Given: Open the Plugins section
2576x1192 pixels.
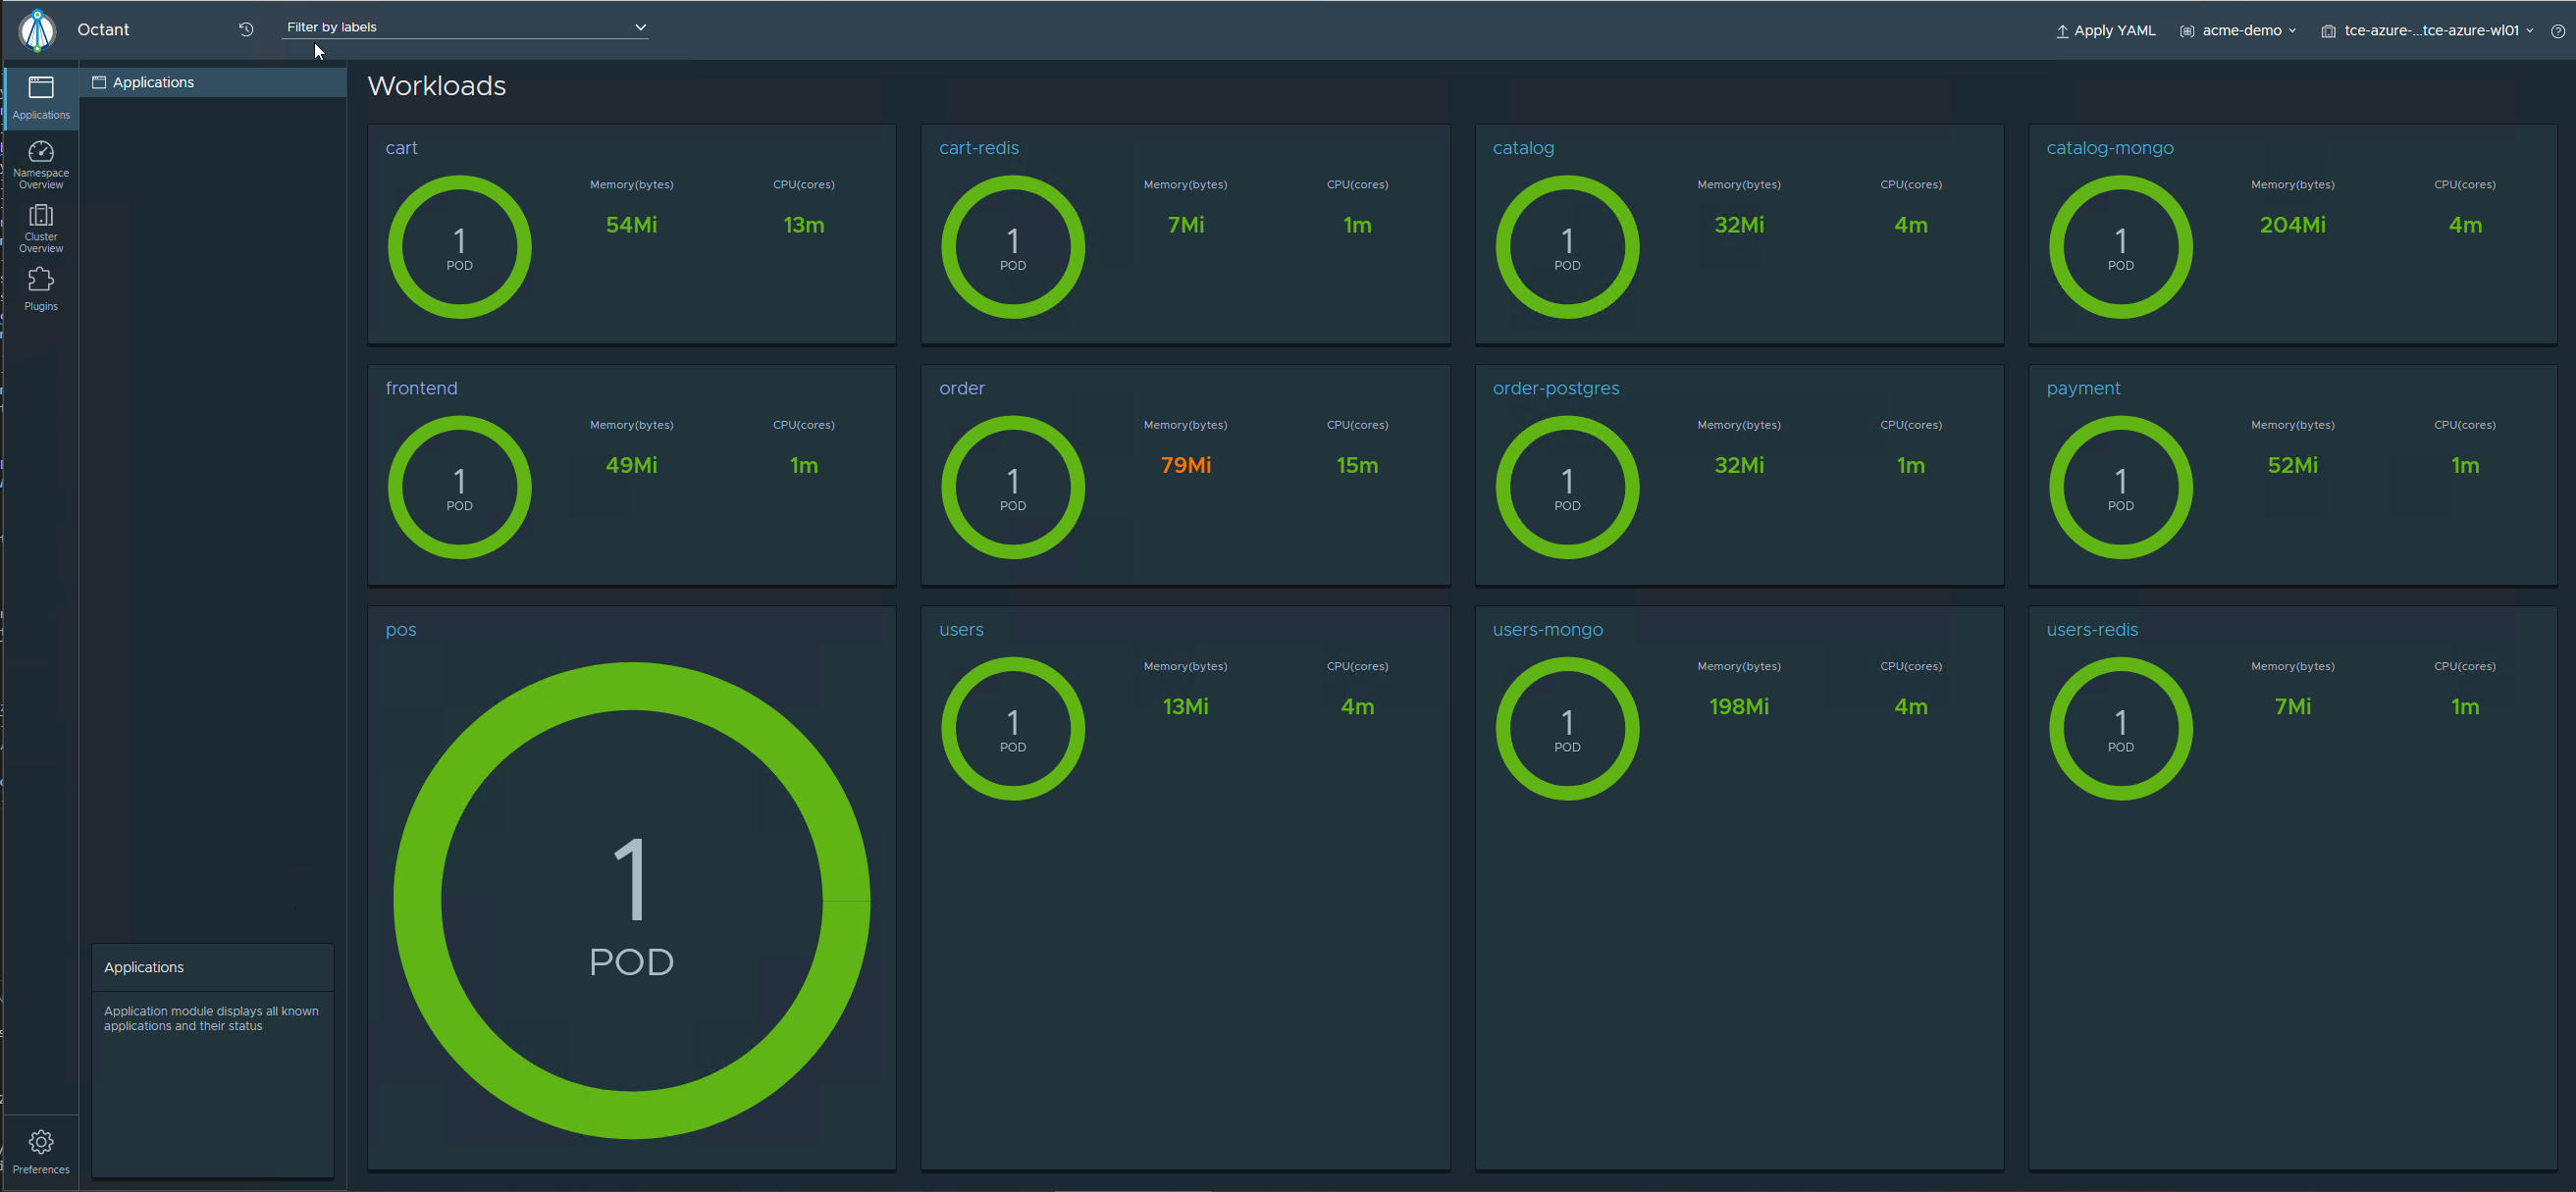Looking at the screenshot, I should coord(40,289).
